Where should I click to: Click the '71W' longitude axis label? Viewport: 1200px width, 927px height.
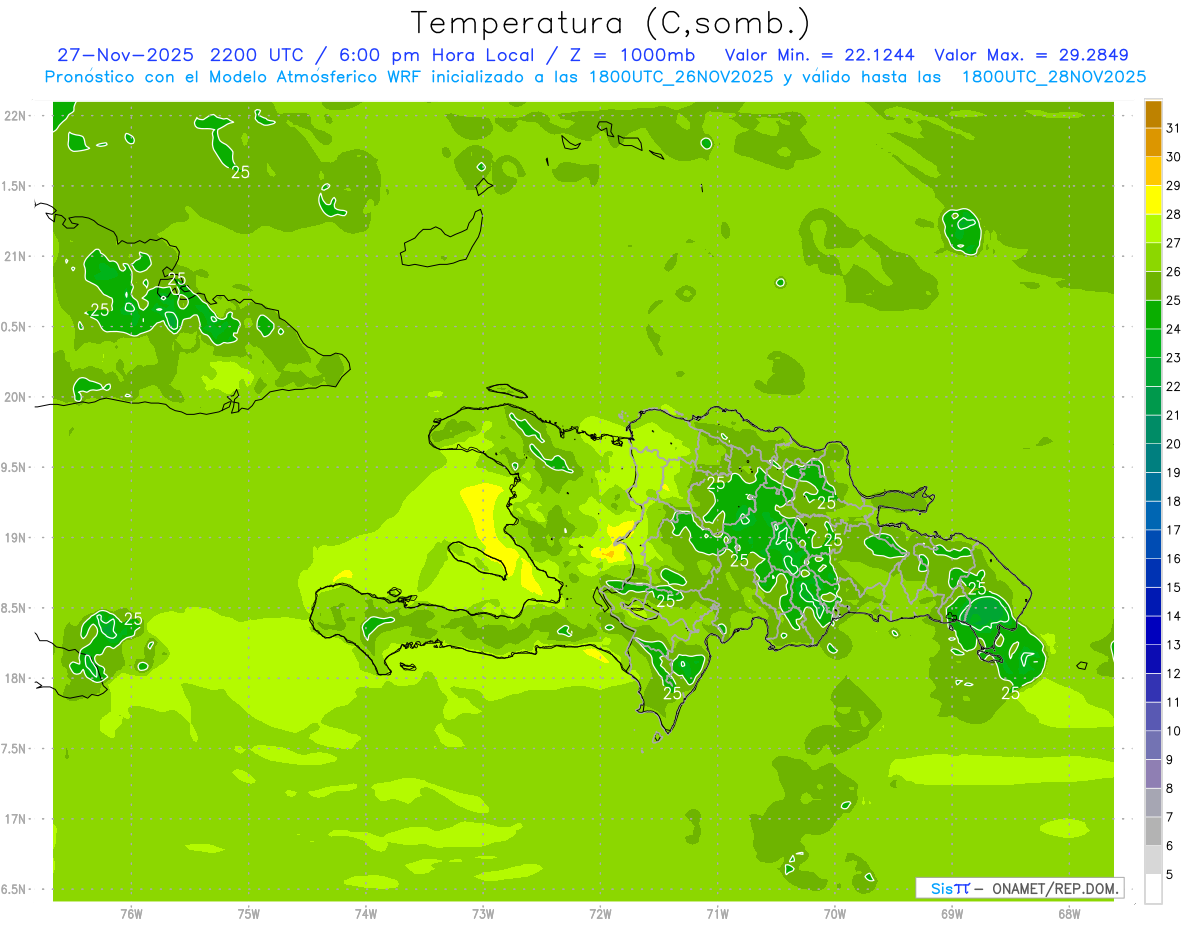(x=717, y=914)
